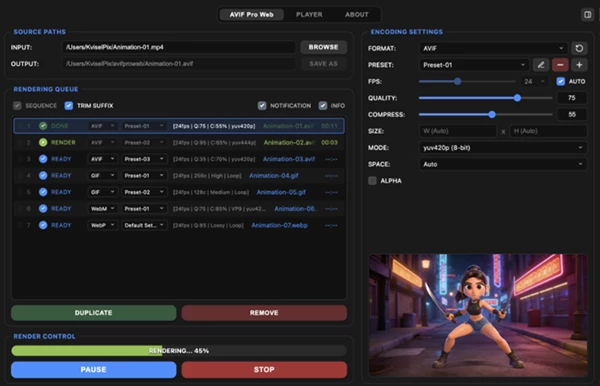600x386 pixels.
Task: Duplicate the selected queue item
Action: (x=94, y=313)
